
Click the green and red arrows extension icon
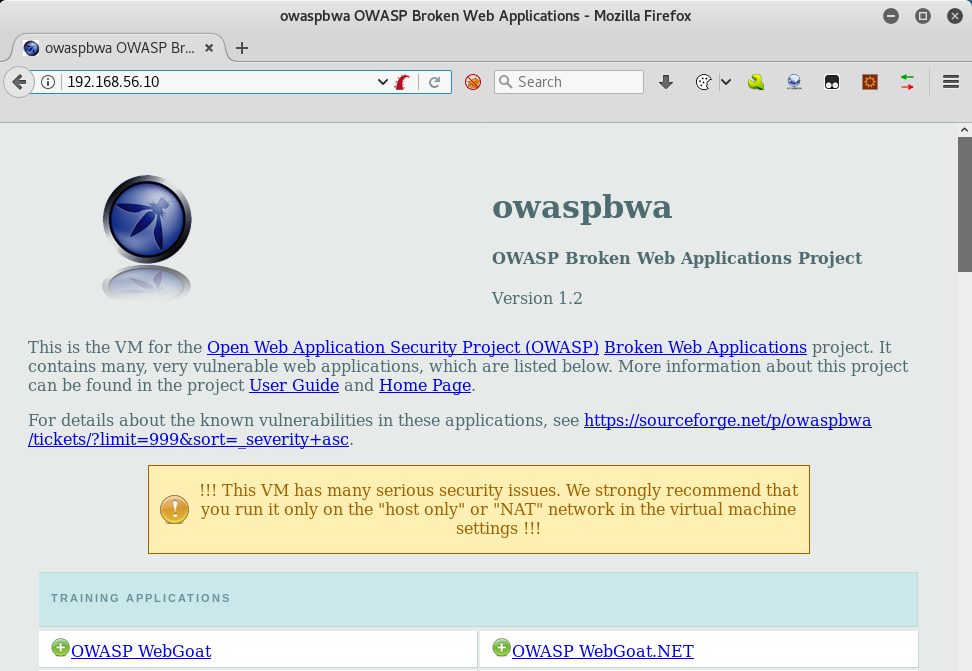pyautogui.click(x=908, y=82)
